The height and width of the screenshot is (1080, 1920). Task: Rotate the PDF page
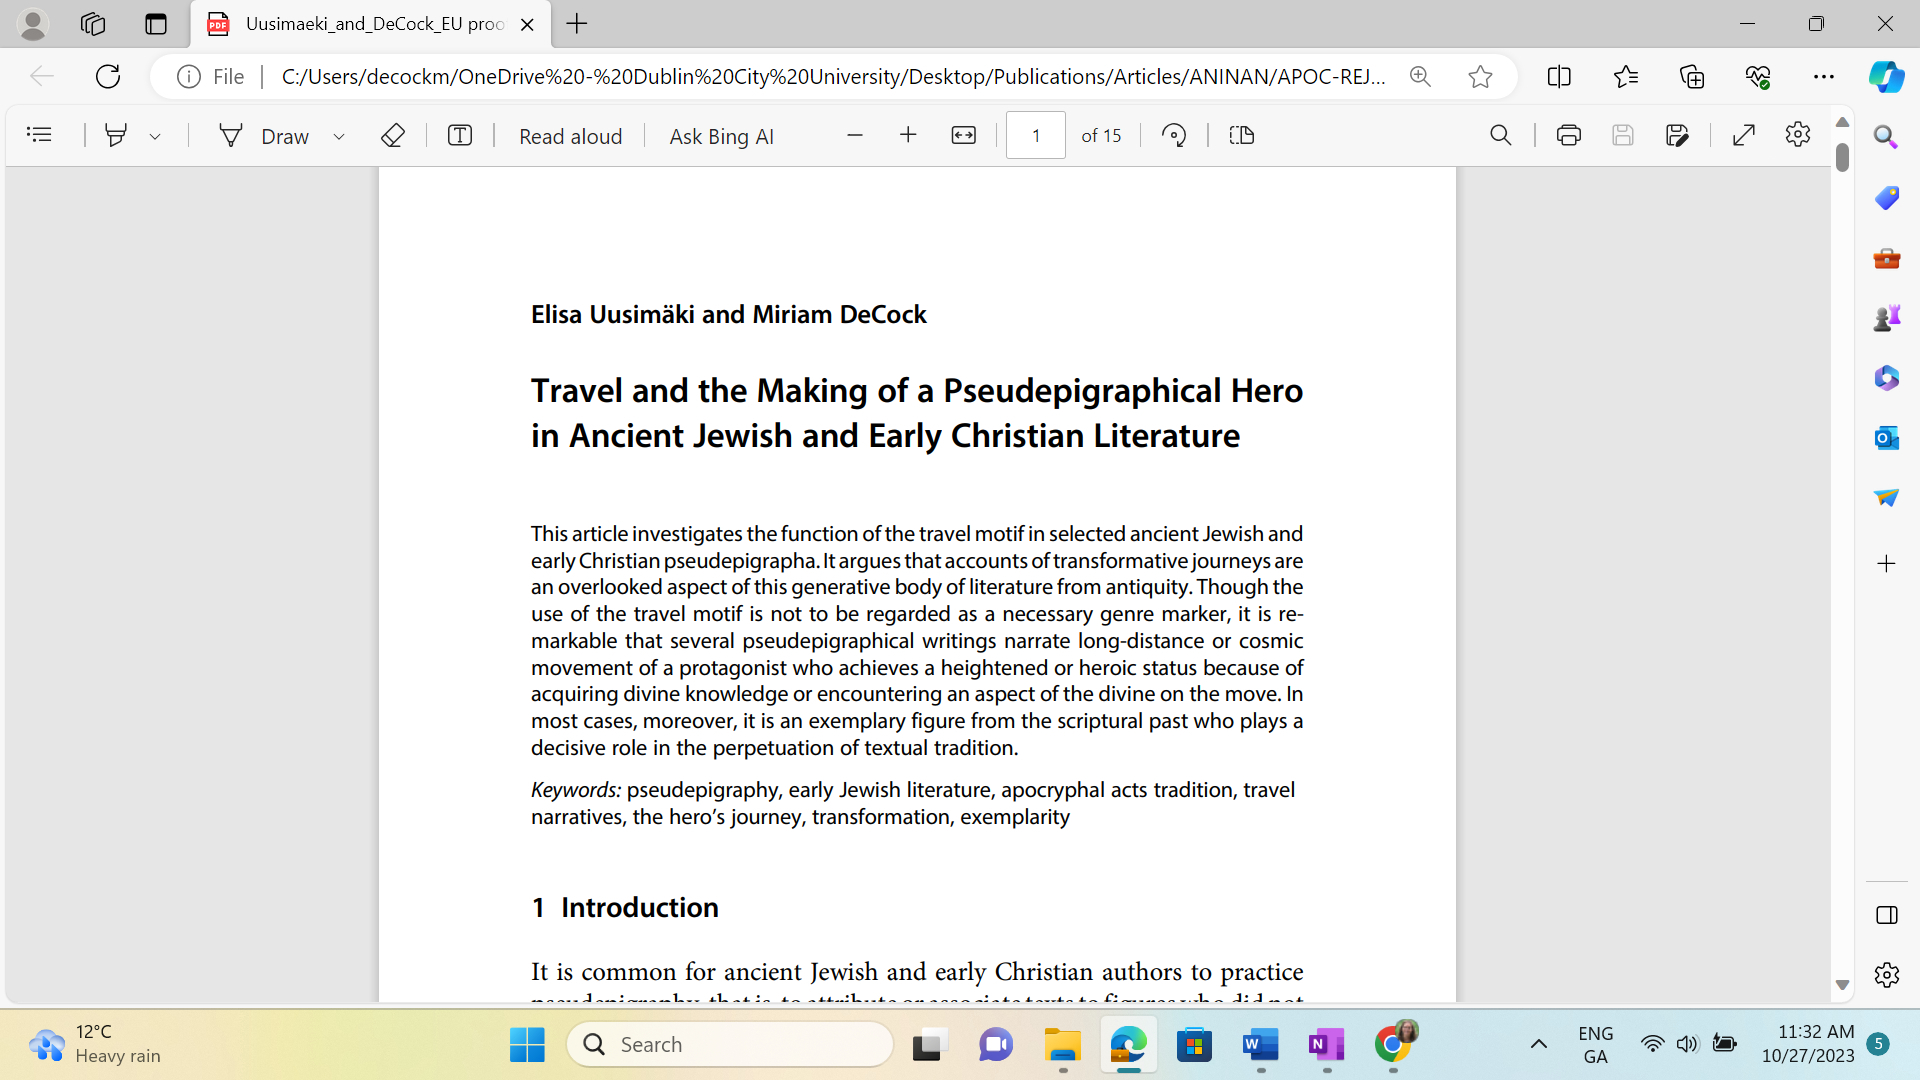pyautogui.click(x=1174, y=135)
